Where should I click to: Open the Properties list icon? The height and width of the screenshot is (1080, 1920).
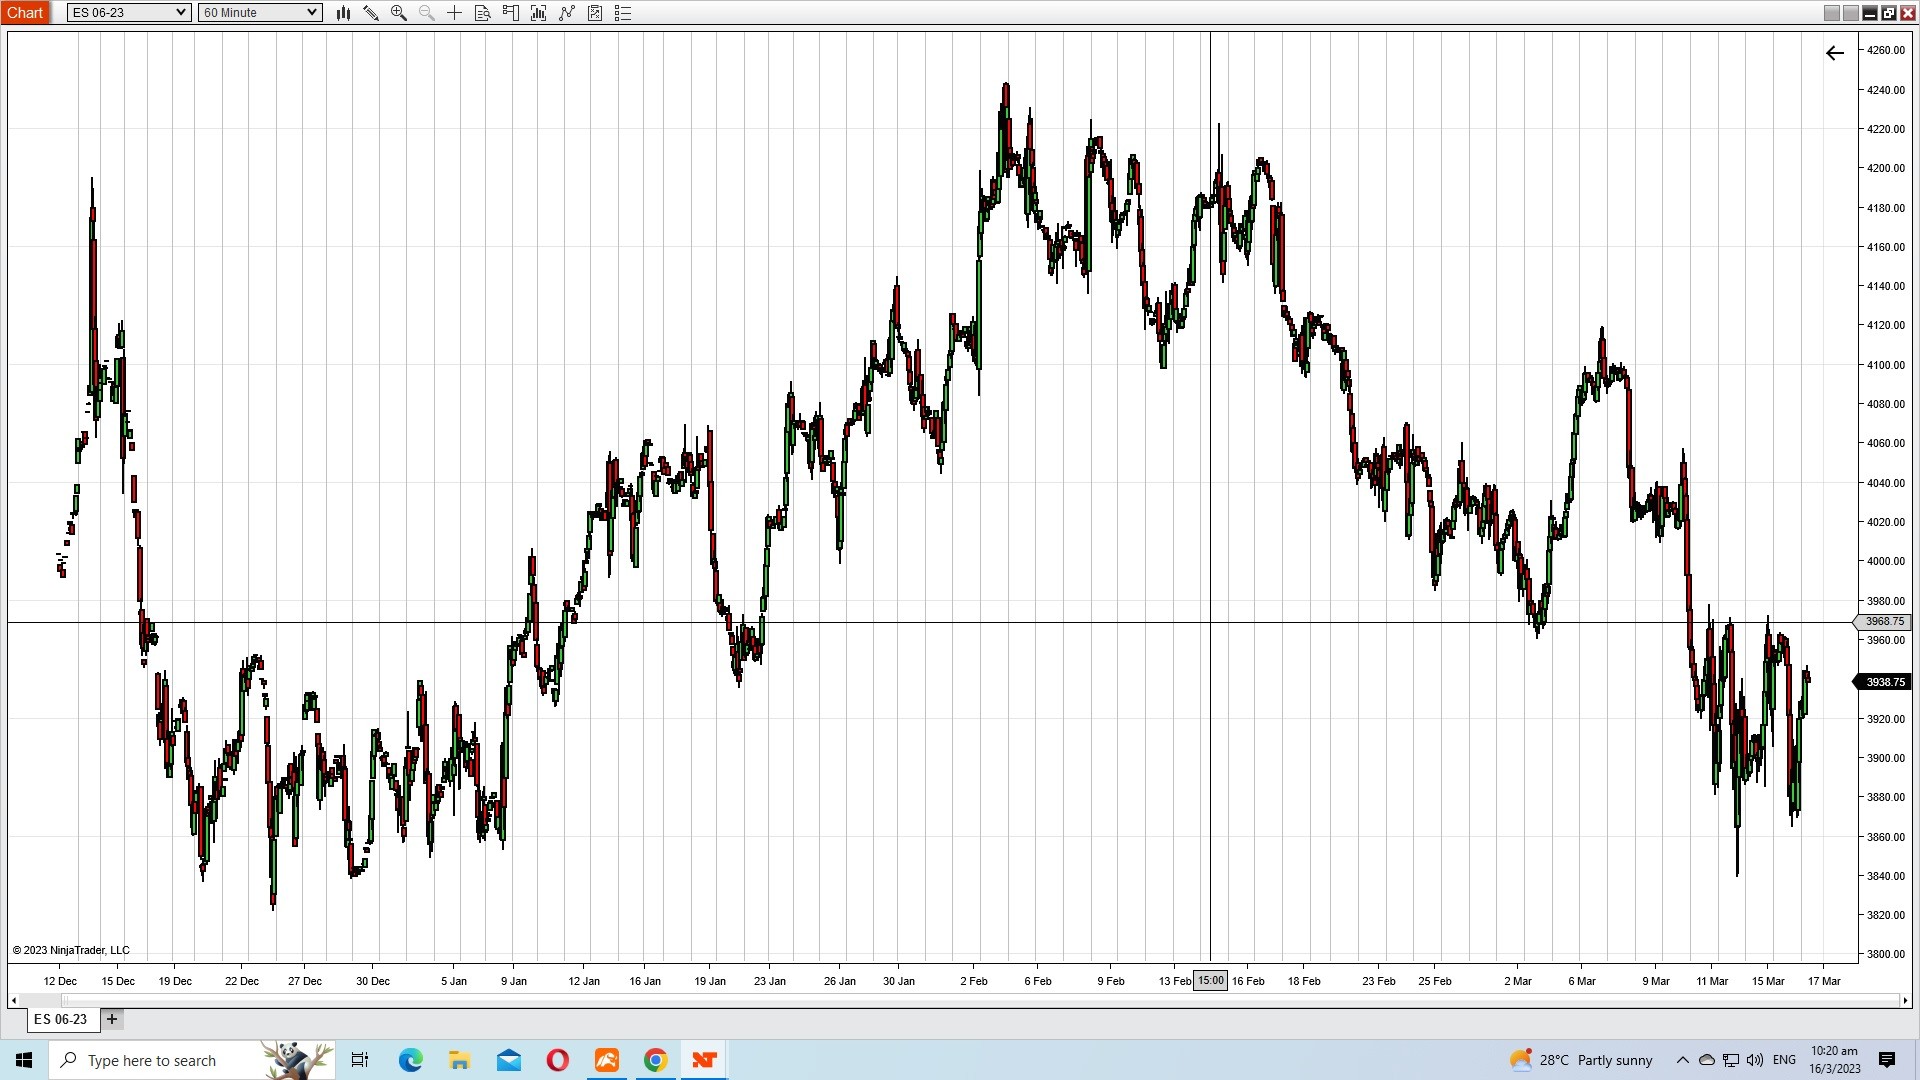click(623, 13)
